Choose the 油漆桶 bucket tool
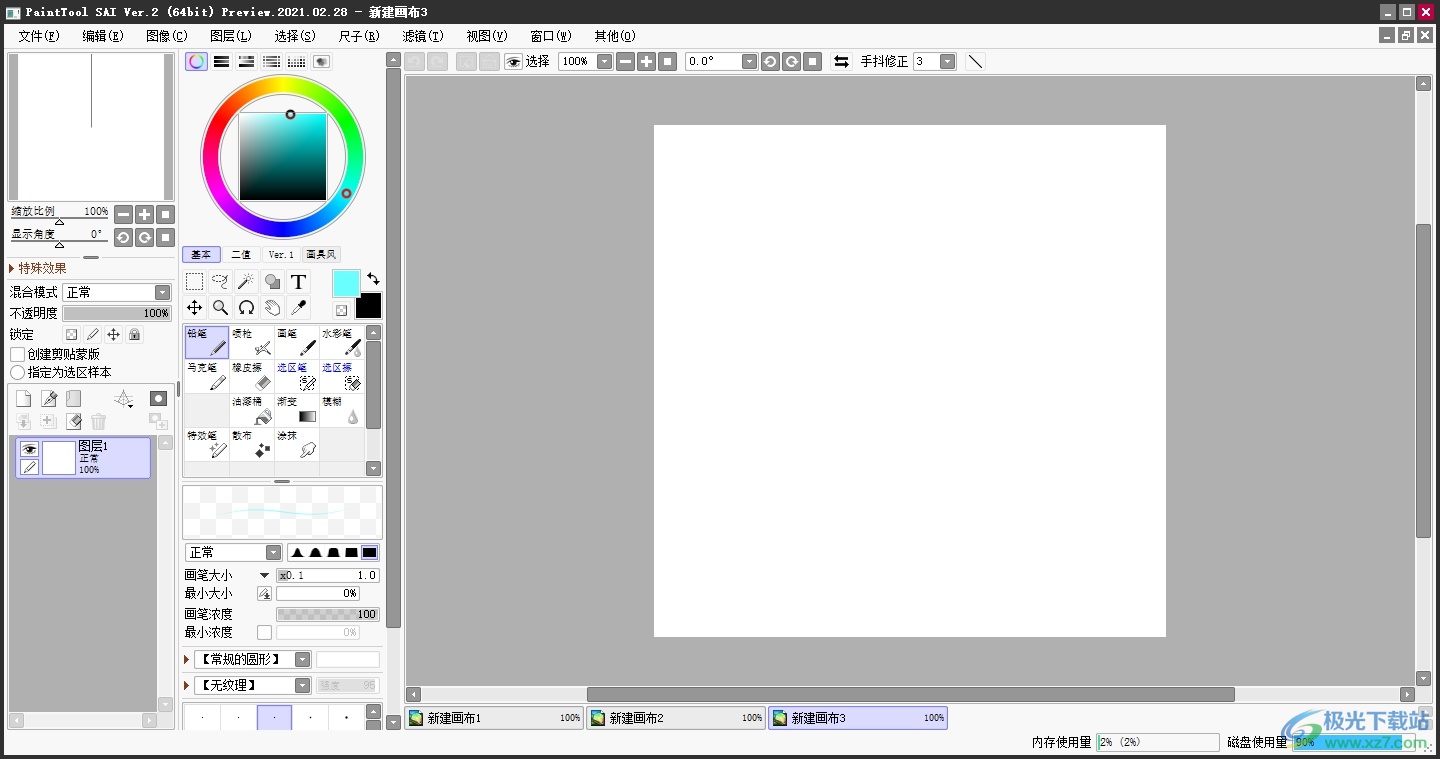Image resolution: width=1440 pixels, height=759 pixels. [x=252, y=410]
